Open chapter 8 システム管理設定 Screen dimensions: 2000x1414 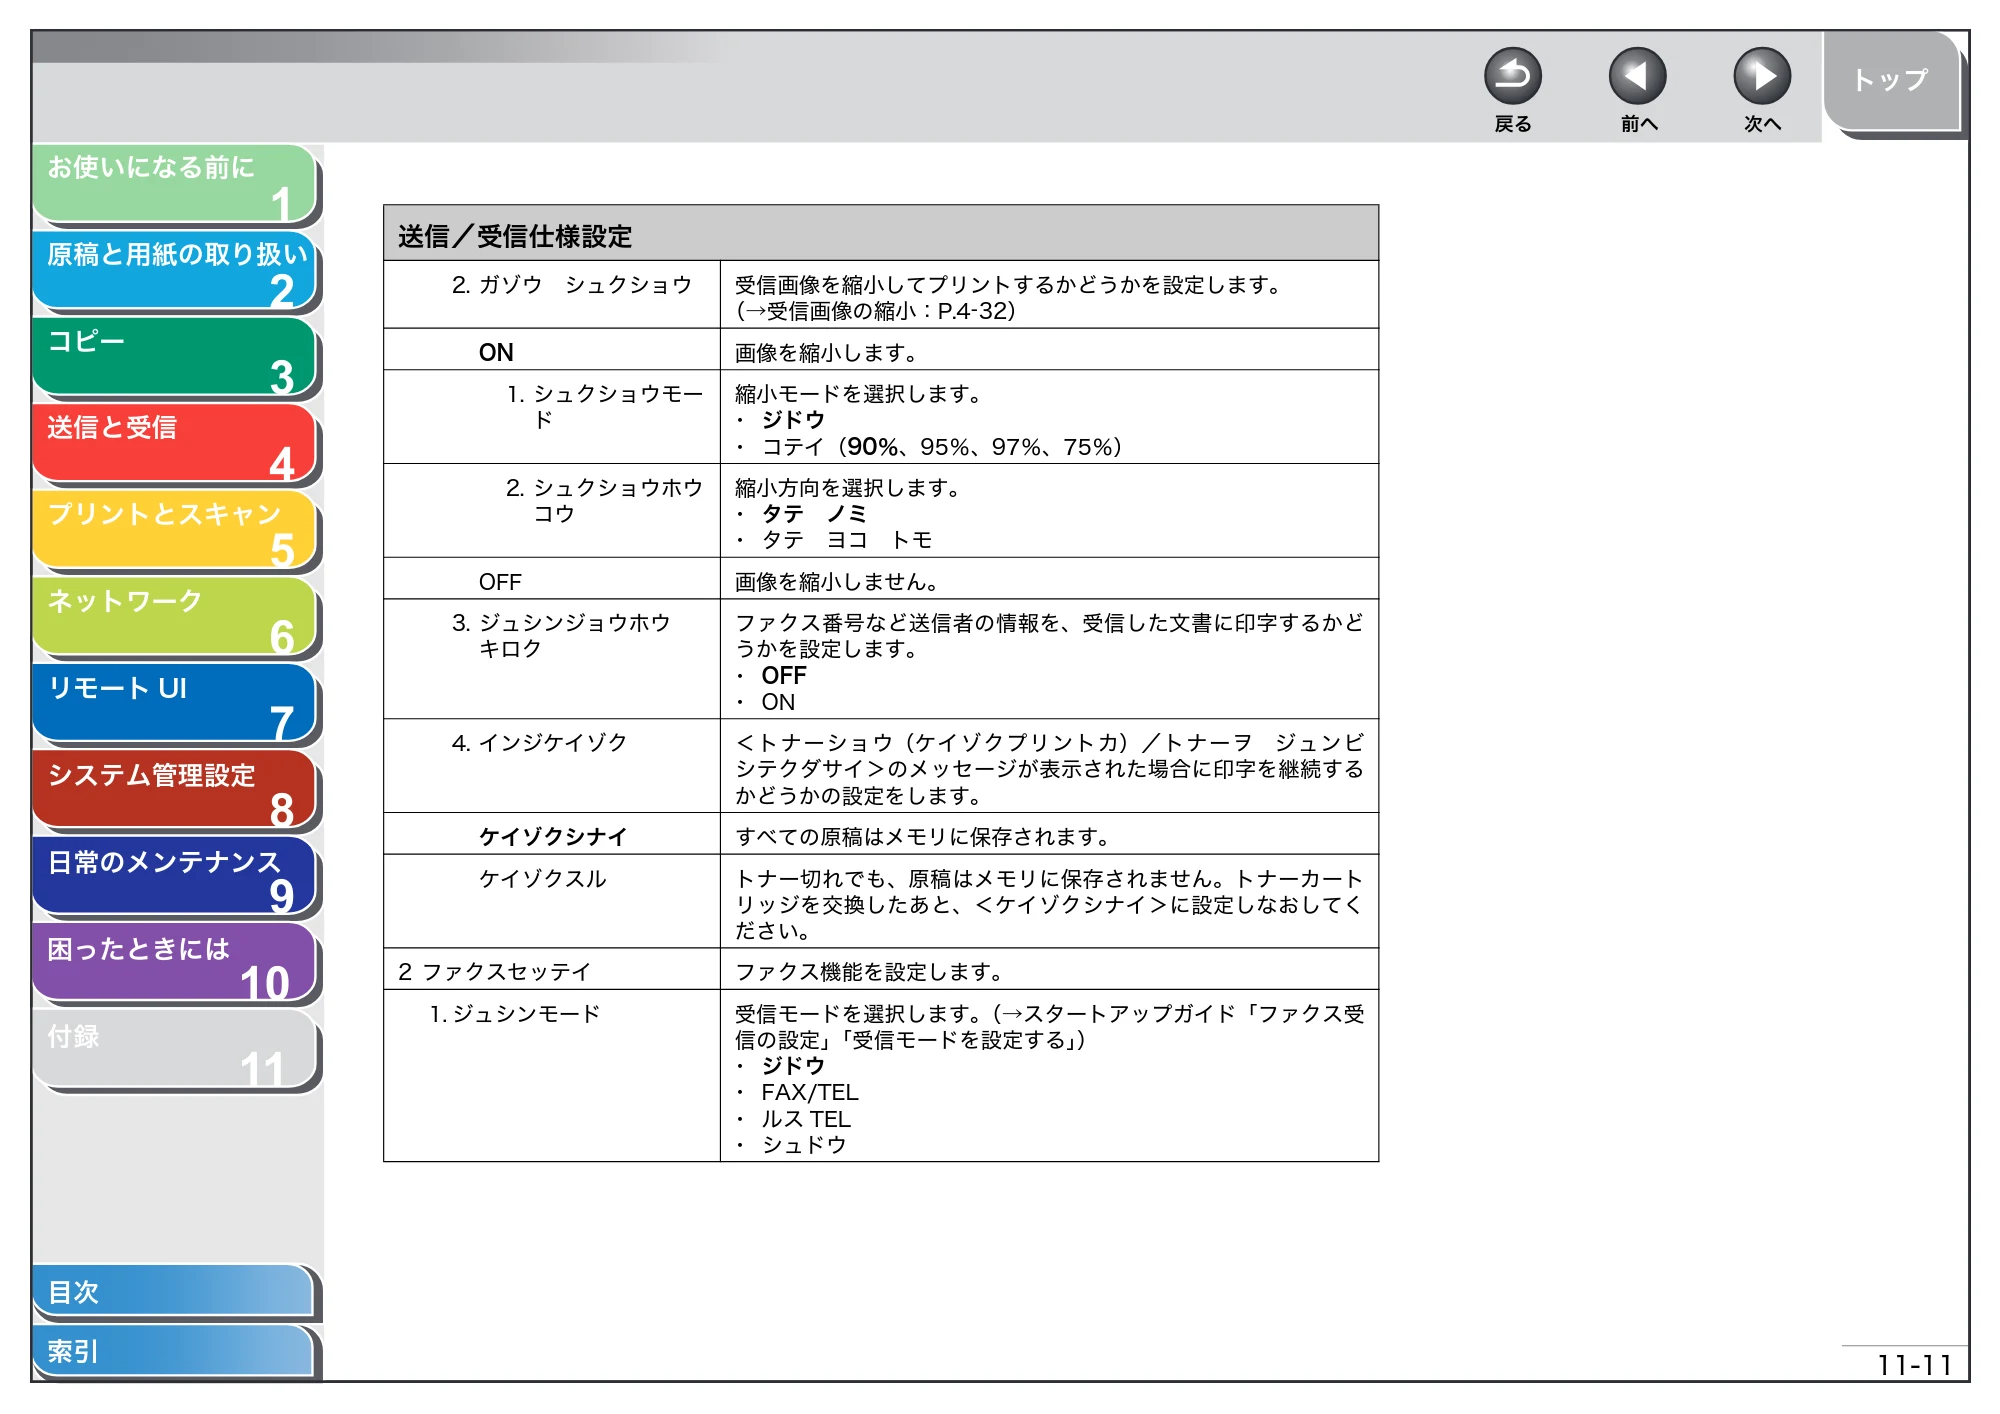pos(175,791)
